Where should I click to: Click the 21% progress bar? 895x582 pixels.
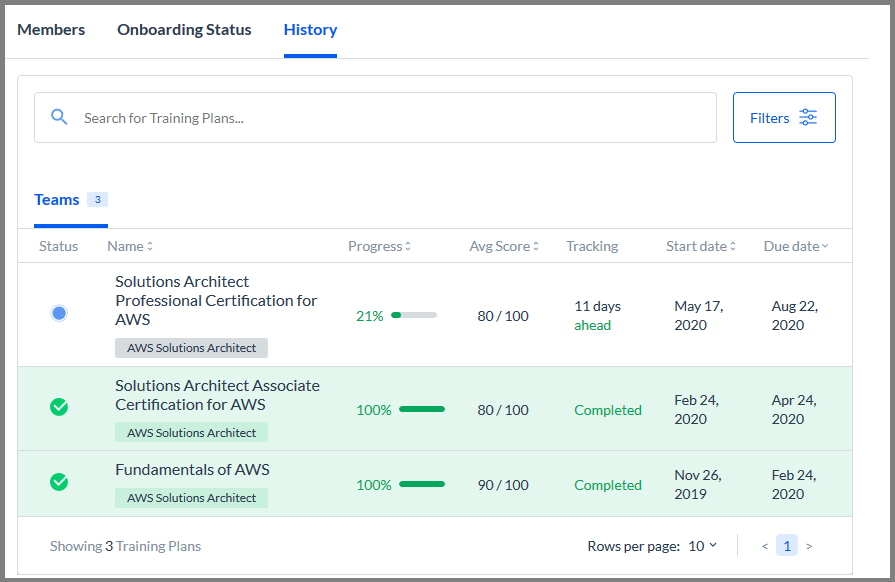click(414, 315)
